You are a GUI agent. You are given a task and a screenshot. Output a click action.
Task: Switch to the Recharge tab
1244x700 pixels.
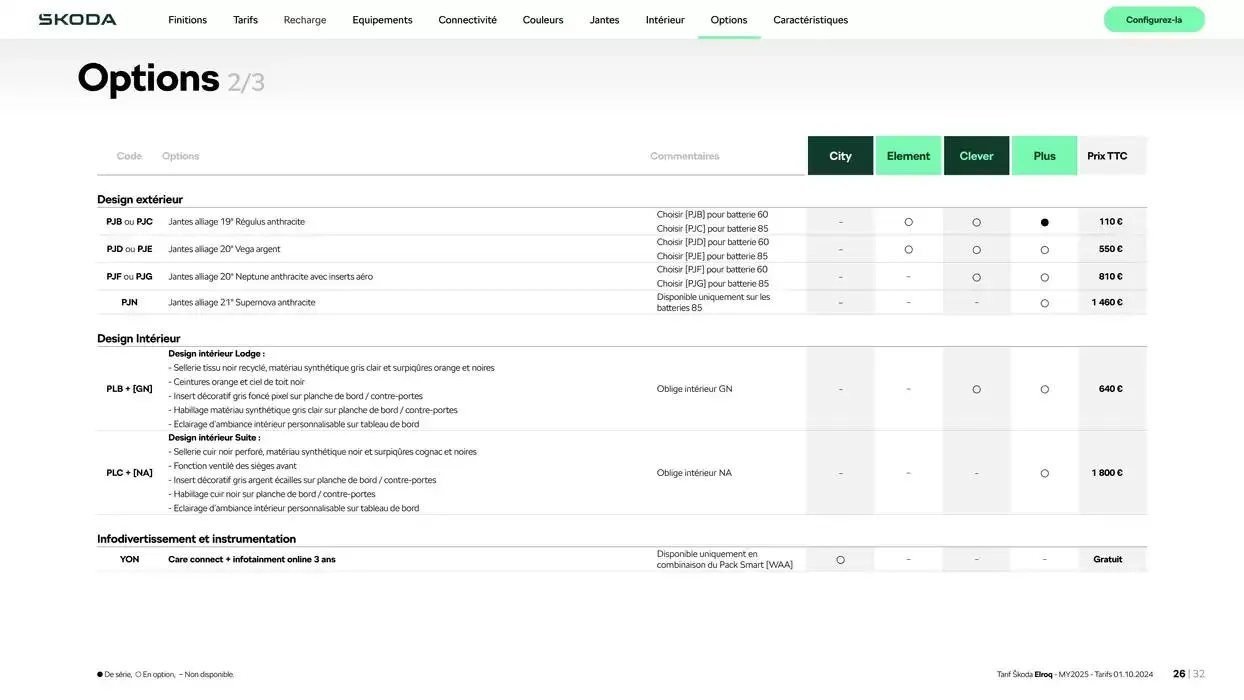pyautogui.click(x=305, y=20)
